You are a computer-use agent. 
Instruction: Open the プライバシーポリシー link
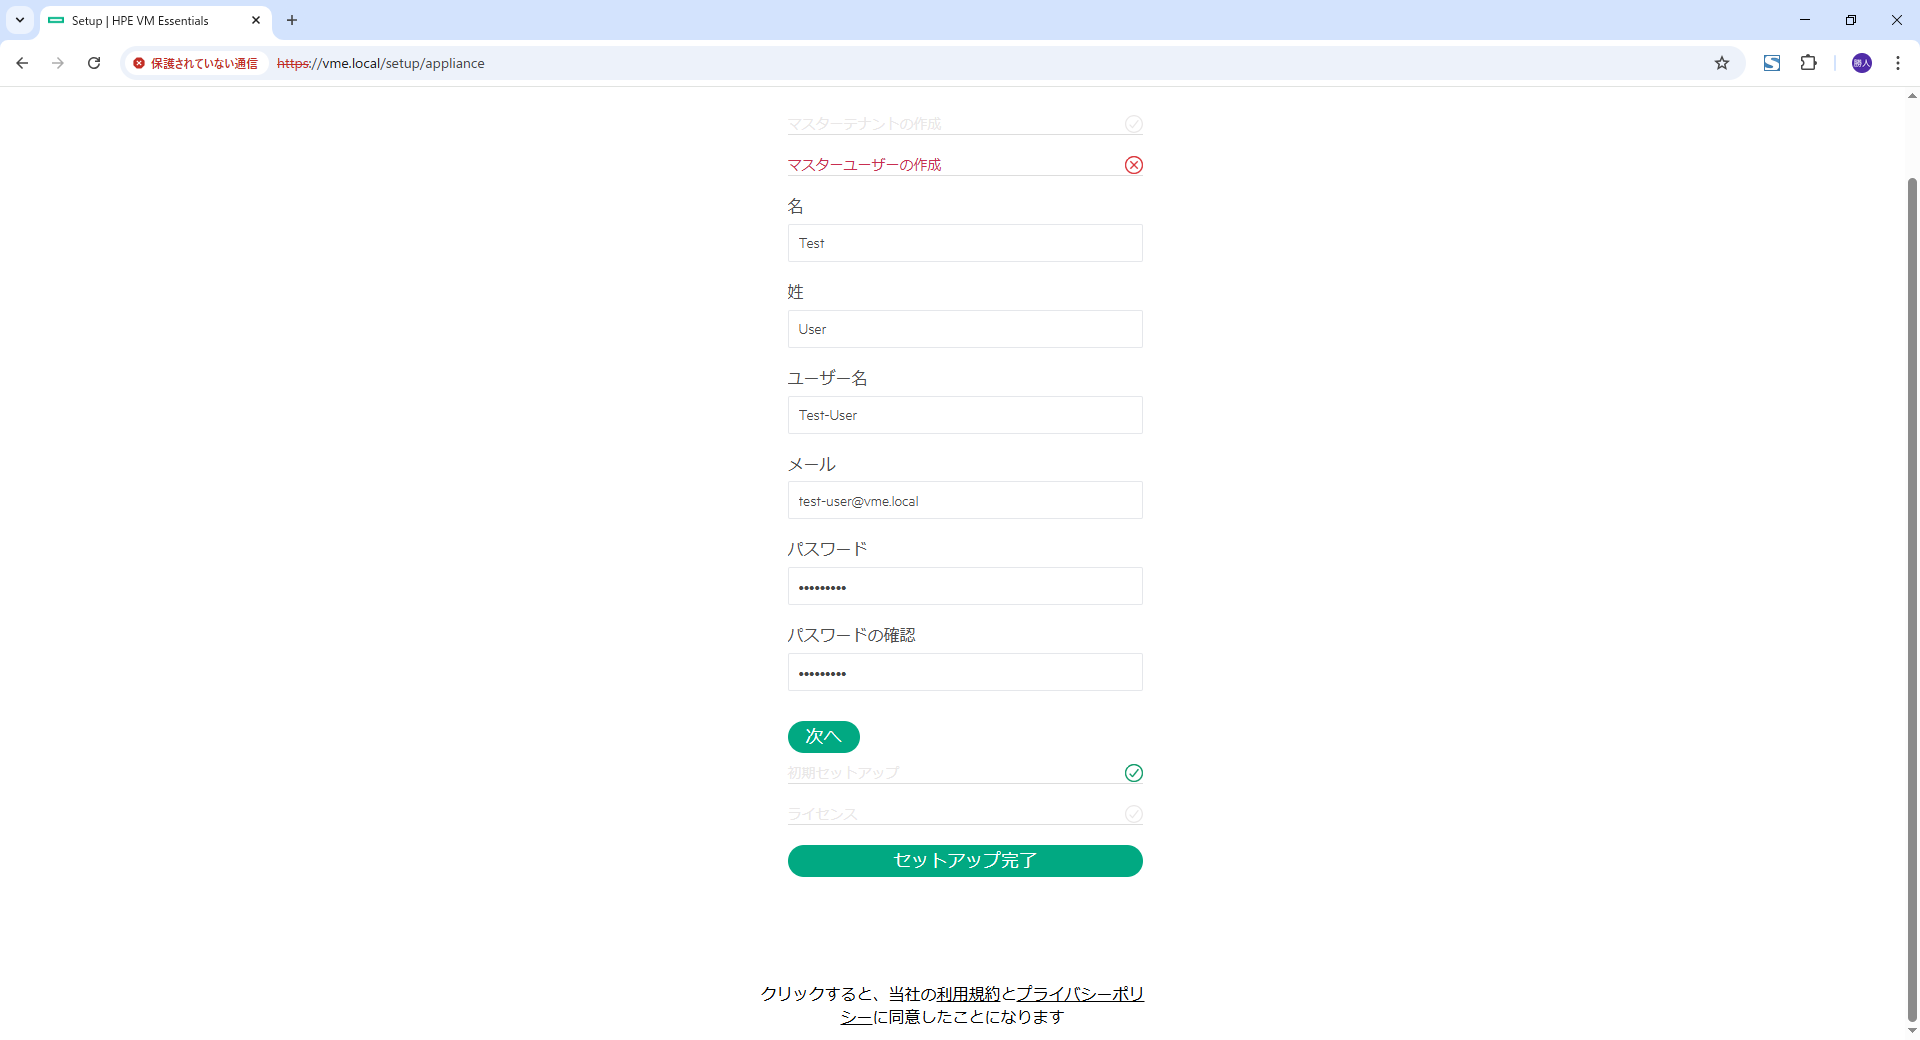coord(1080,994)
